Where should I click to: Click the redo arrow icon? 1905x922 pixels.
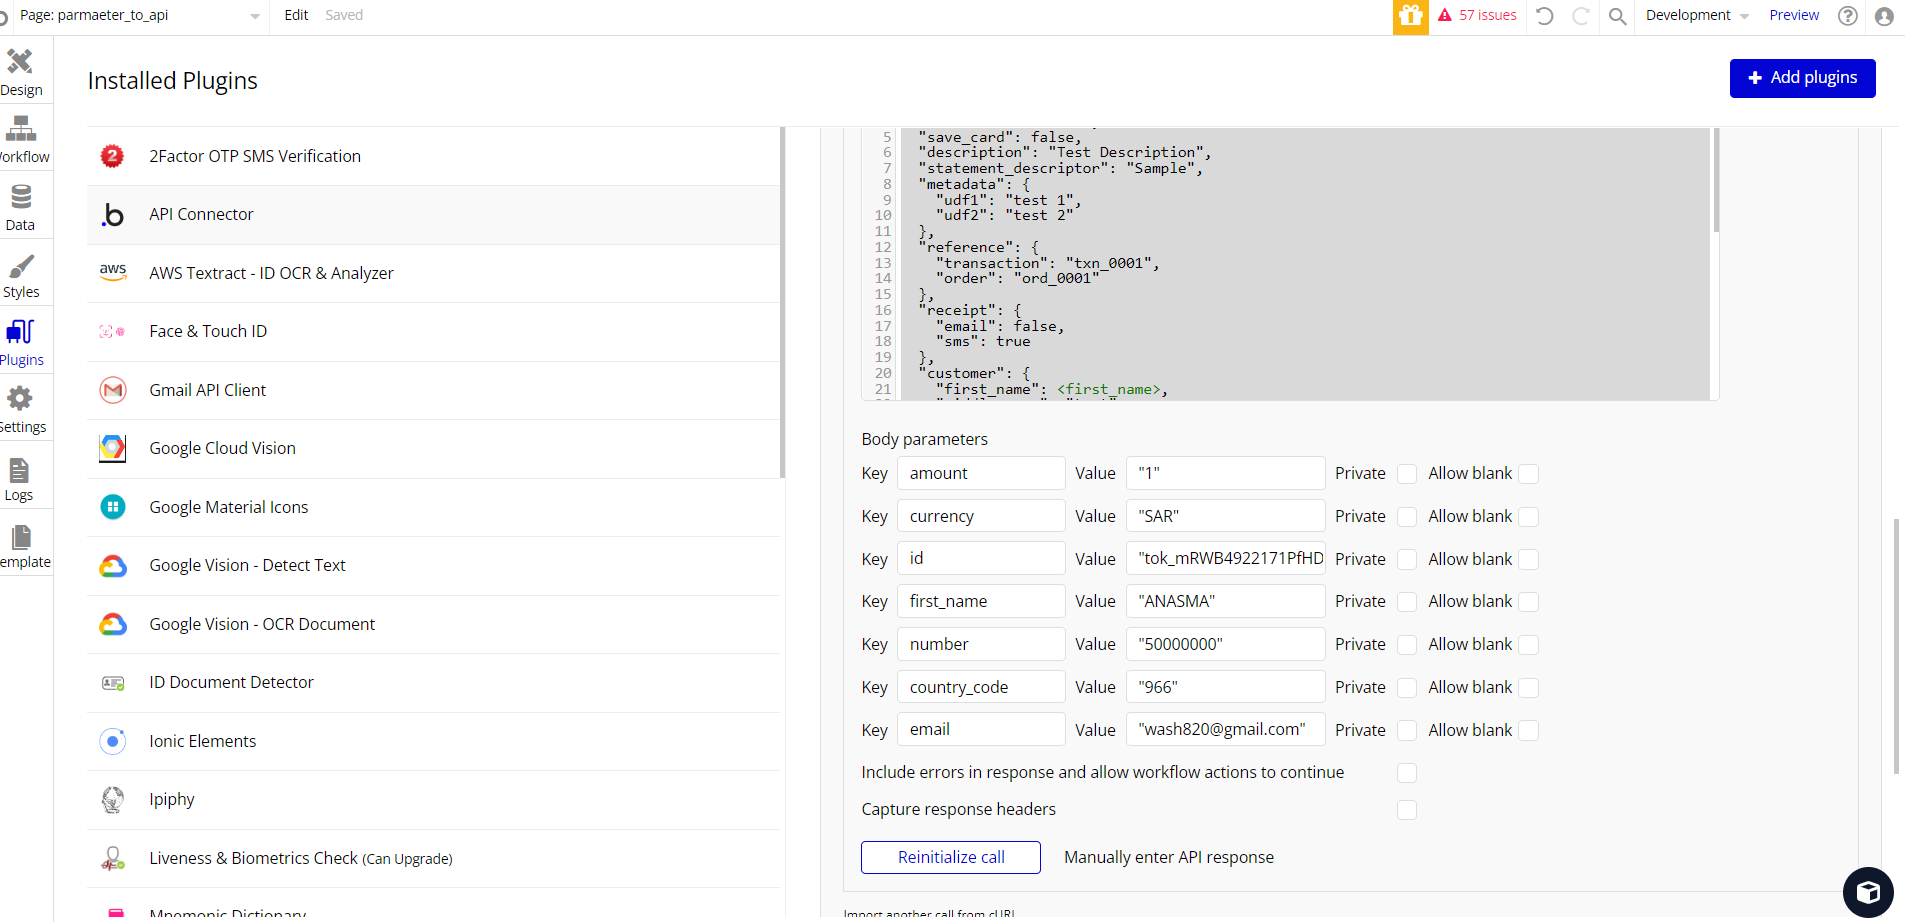tap(1581, 16)
